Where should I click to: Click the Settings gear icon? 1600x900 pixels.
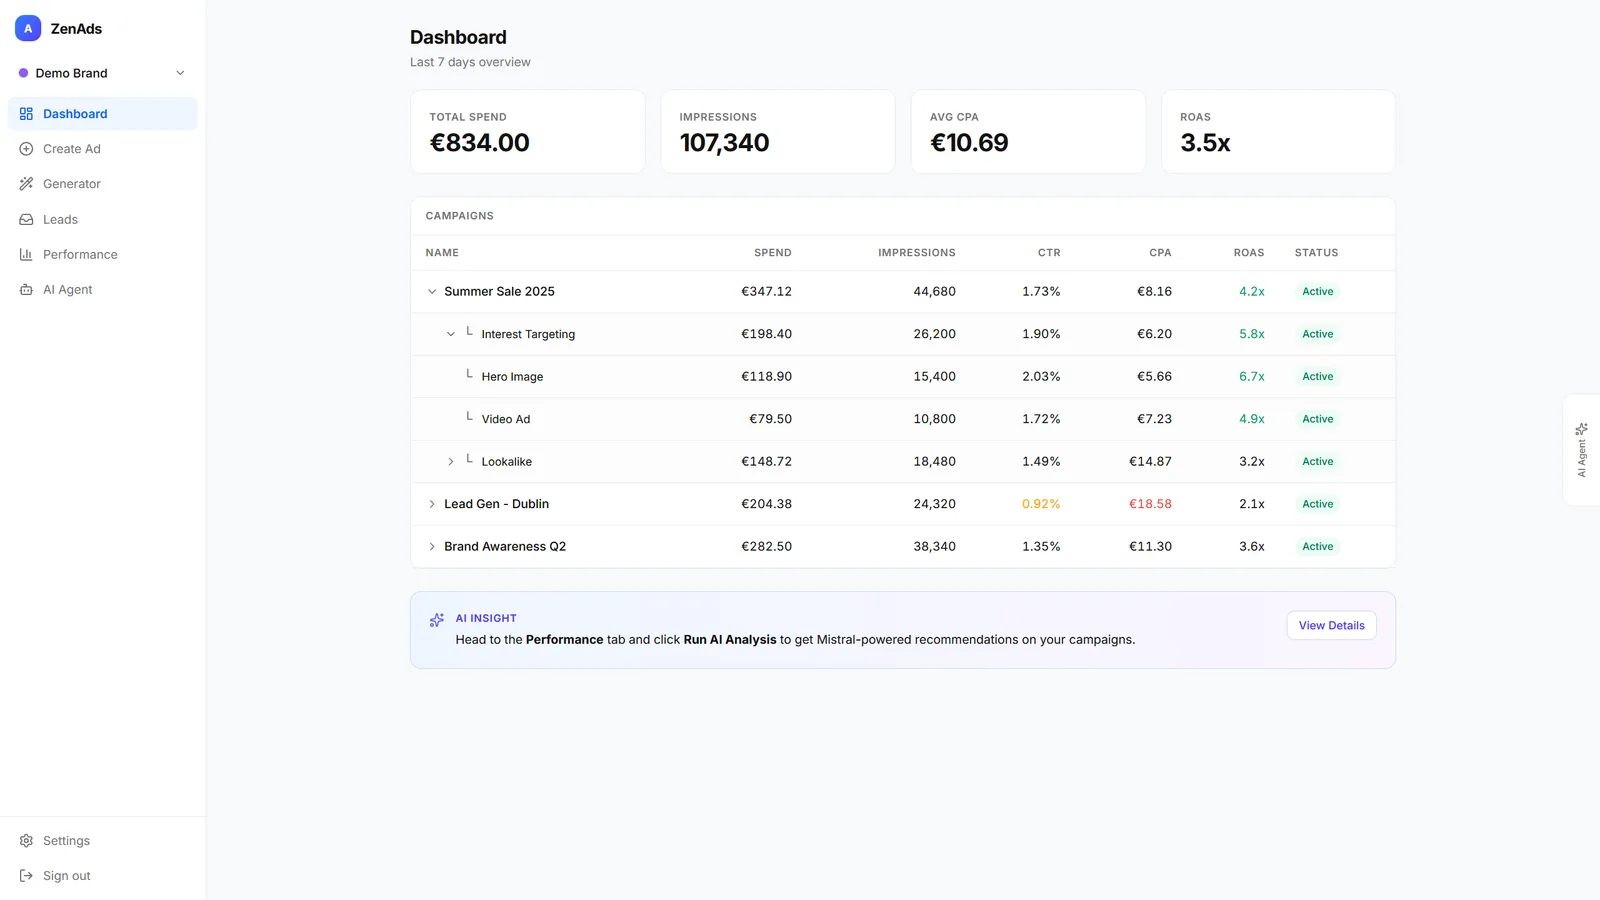pos(26,841)
